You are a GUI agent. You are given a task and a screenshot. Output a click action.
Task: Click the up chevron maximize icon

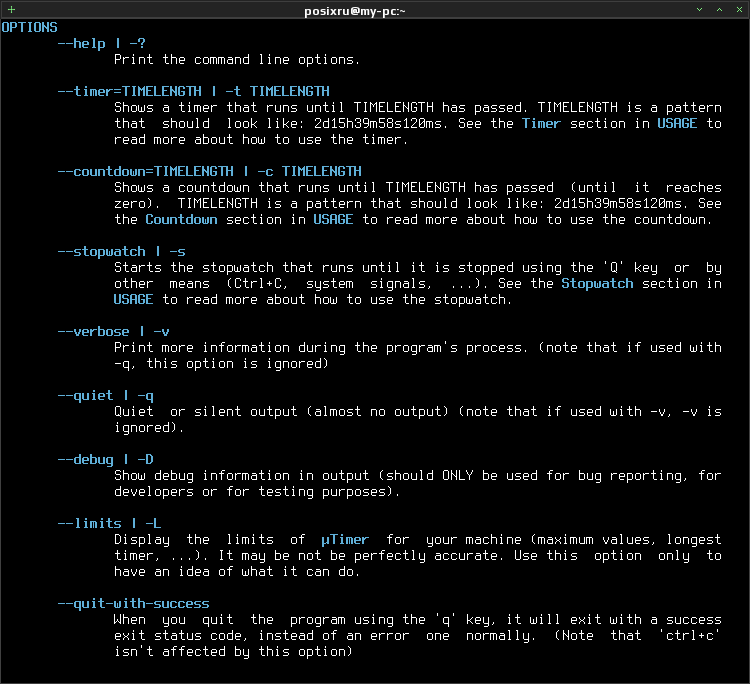click(x=719, y=10)
